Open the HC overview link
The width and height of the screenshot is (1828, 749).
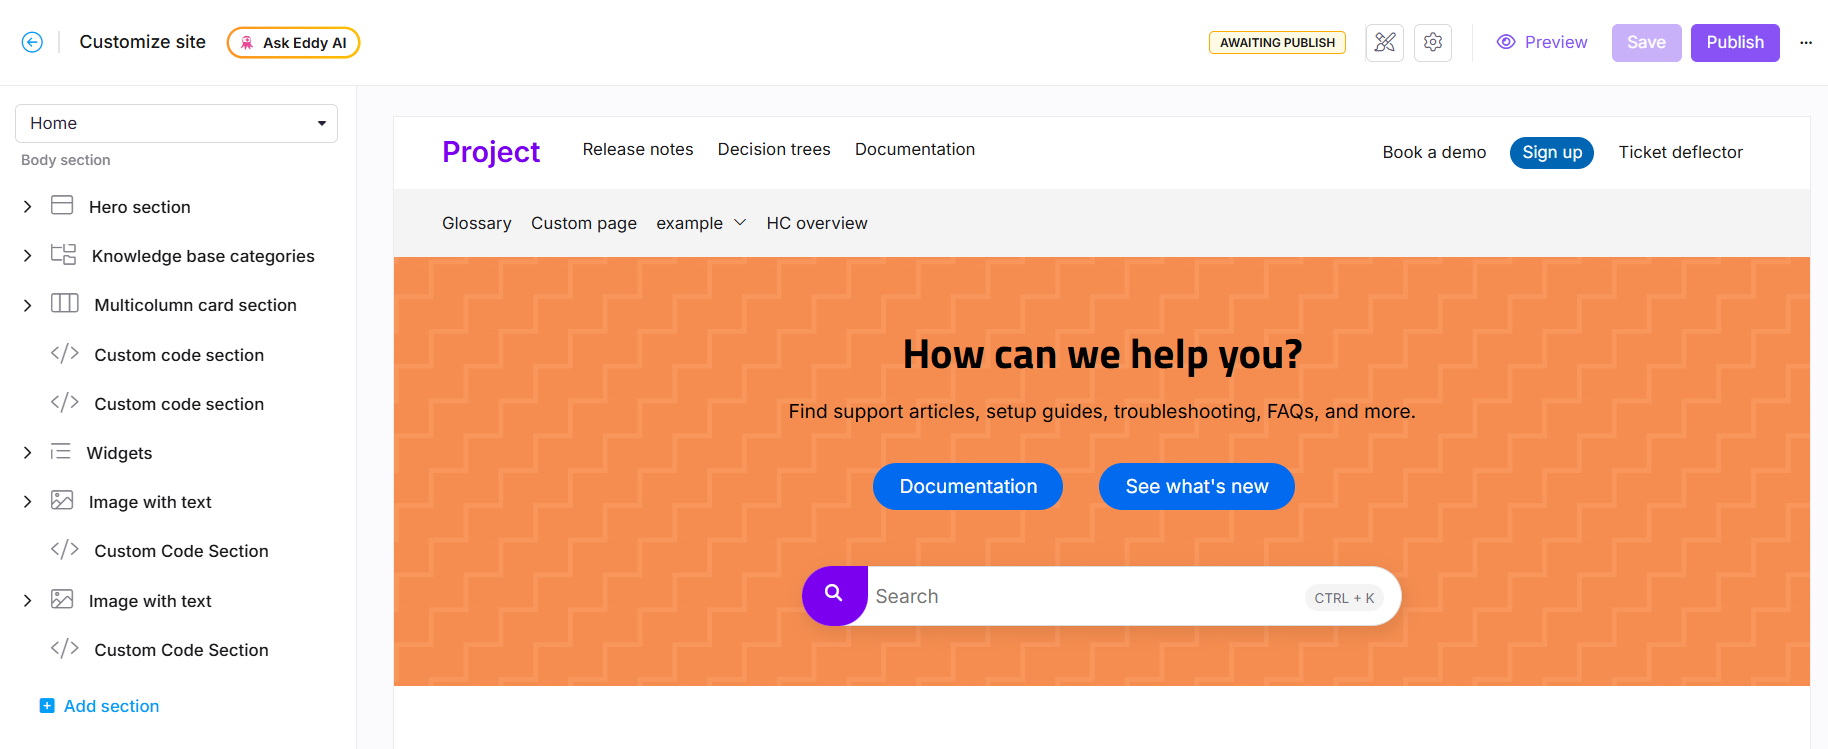817,223
